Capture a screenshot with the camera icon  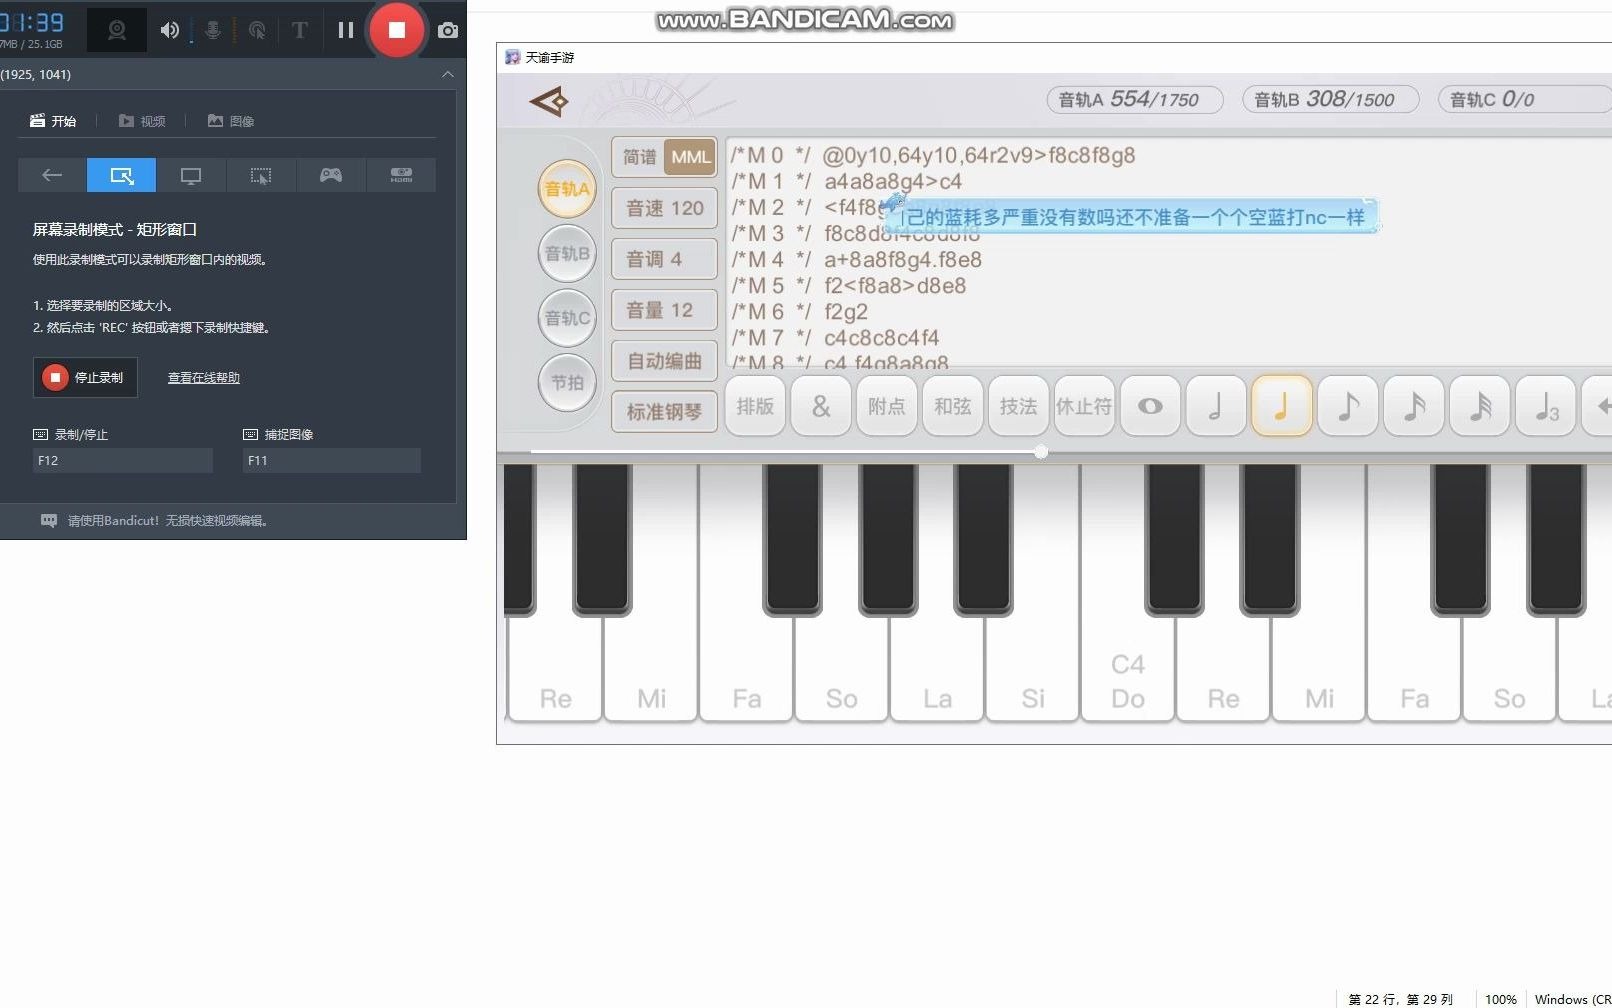(x=448, y=30)
